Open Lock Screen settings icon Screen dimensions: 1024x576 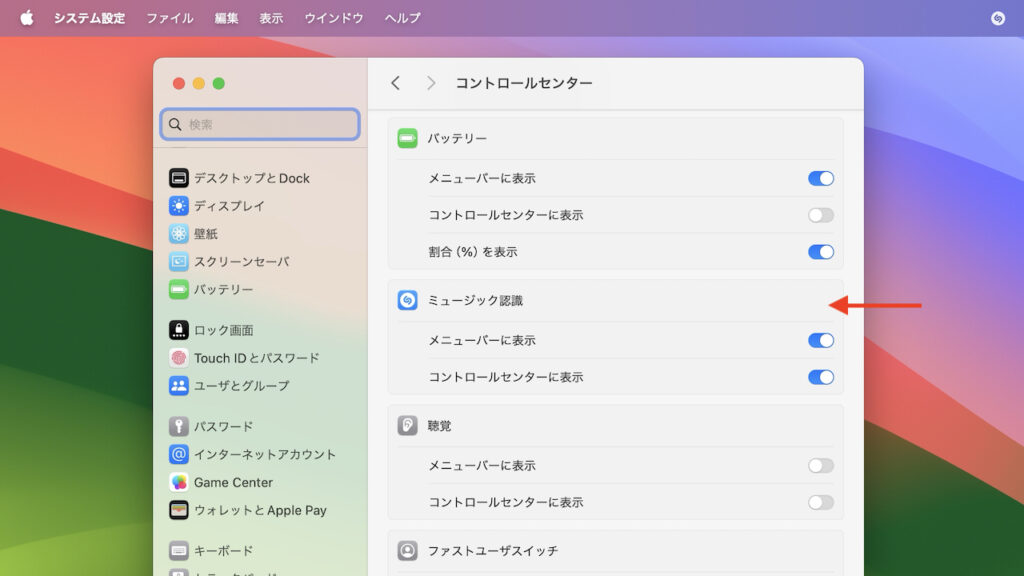[x=179, y=330]
